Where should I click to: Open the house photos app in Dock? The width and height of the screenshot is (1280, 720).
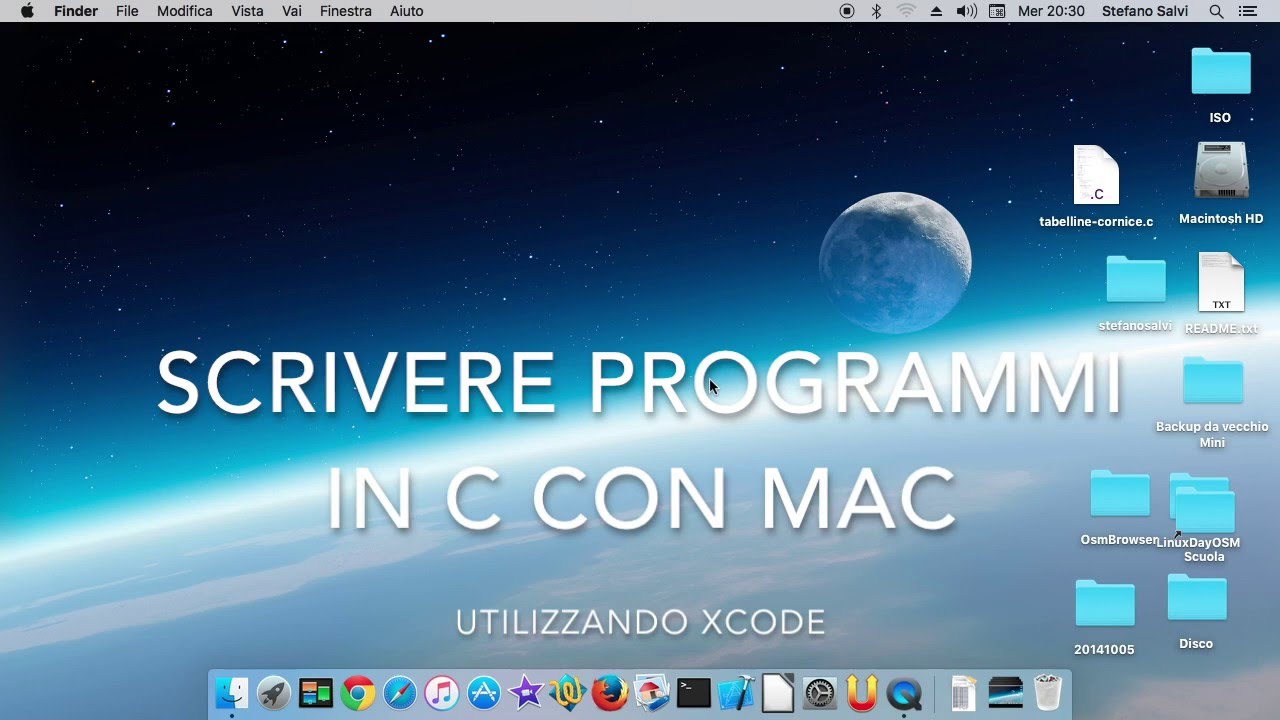coord(651,692)
